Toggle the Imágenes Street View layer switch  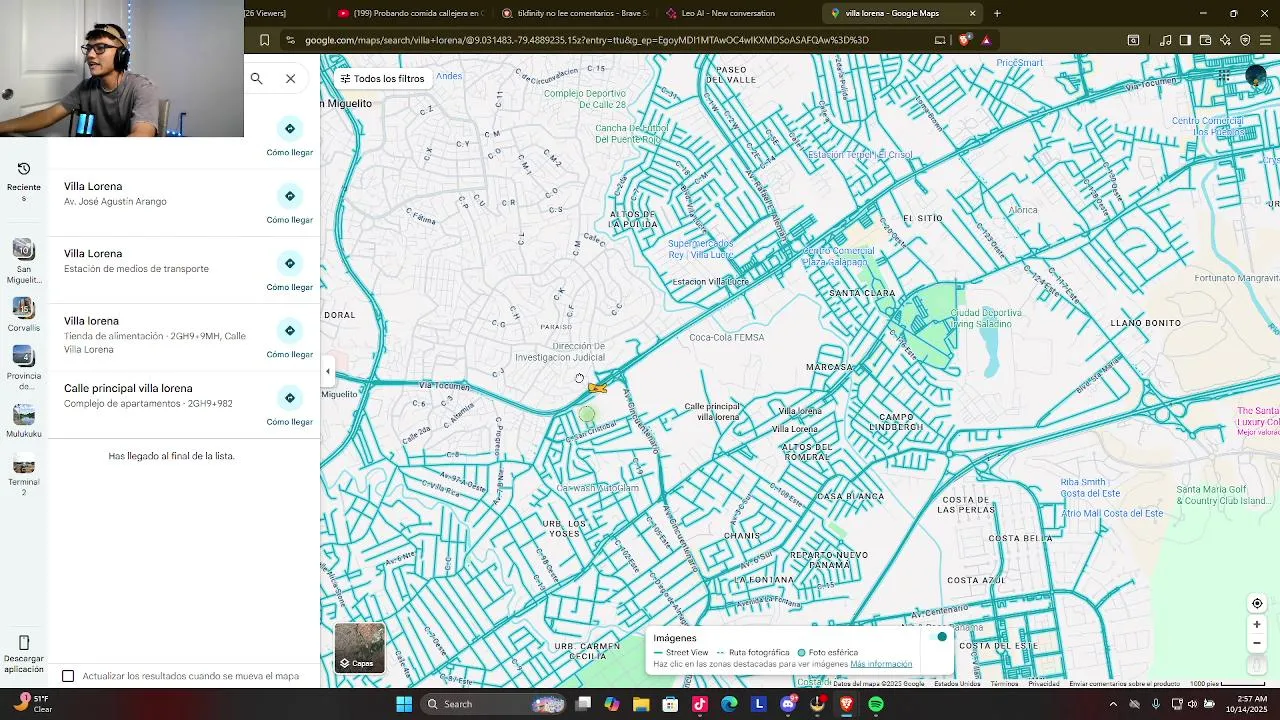click(940, 637)
